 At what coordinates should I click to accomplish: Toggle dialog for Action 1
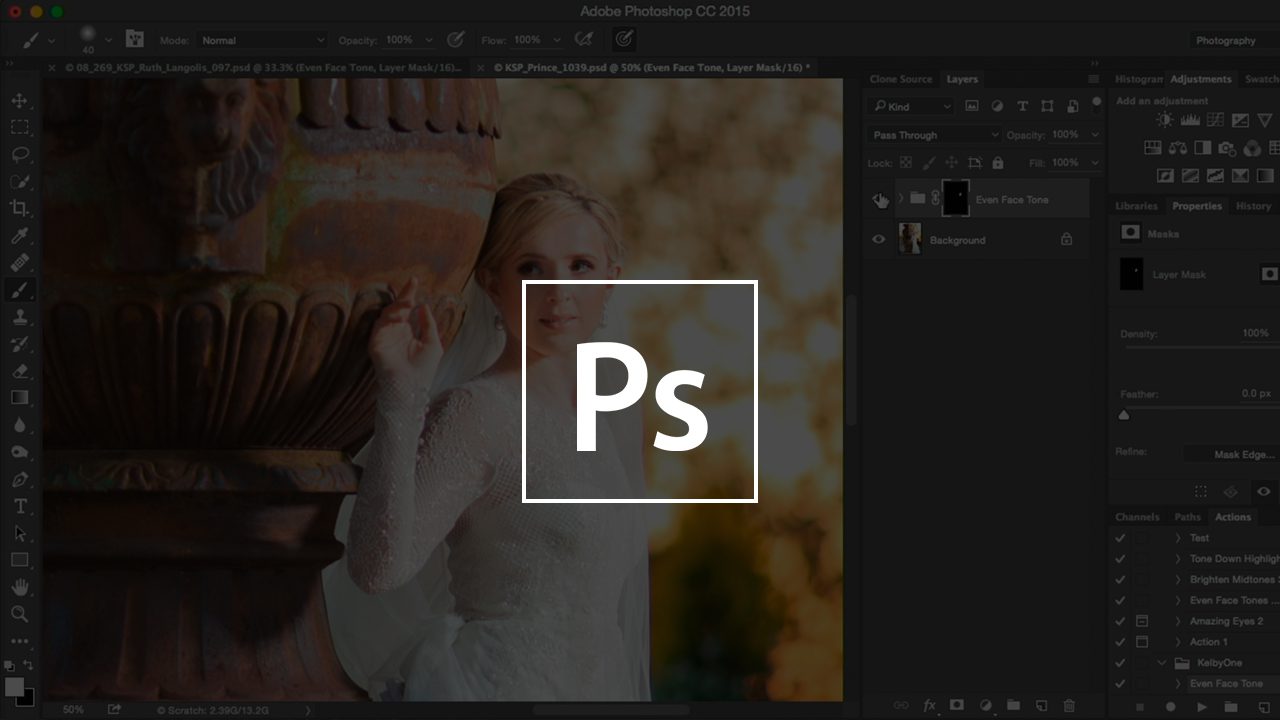(1141, 642)
